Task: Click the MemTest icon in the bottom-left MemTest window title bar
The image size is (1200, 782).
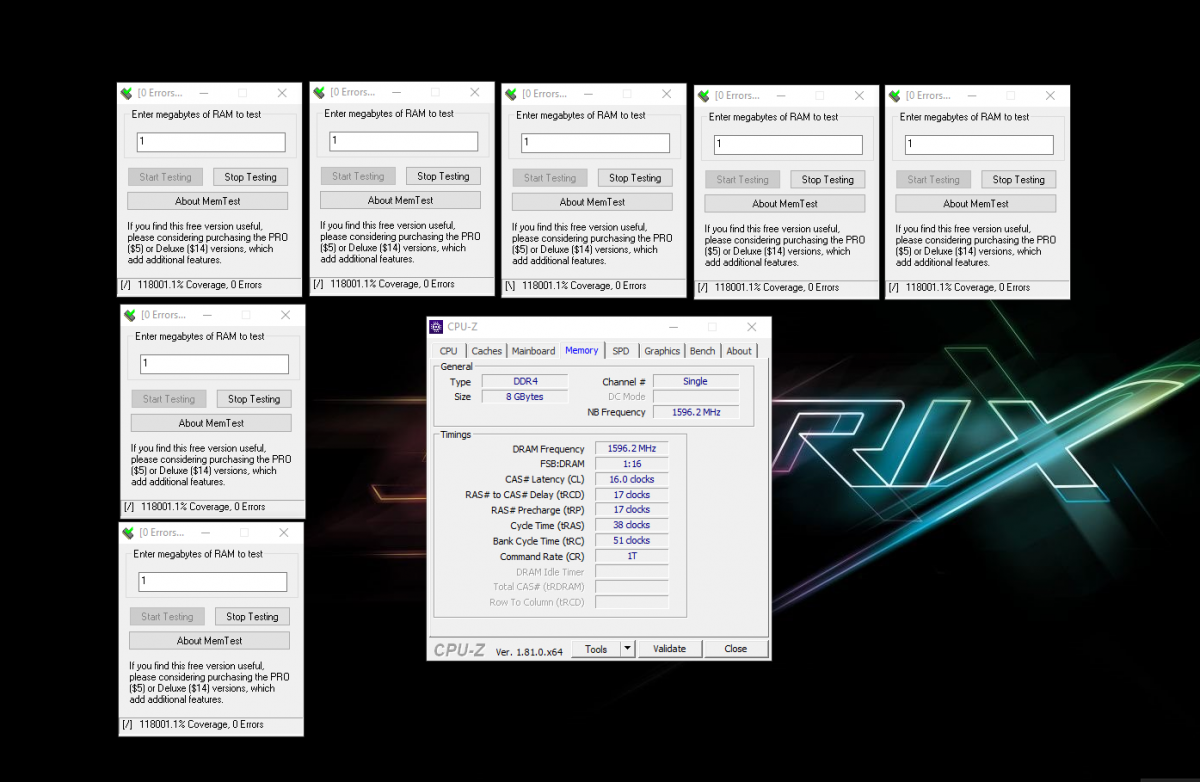Action: [128, 533]
